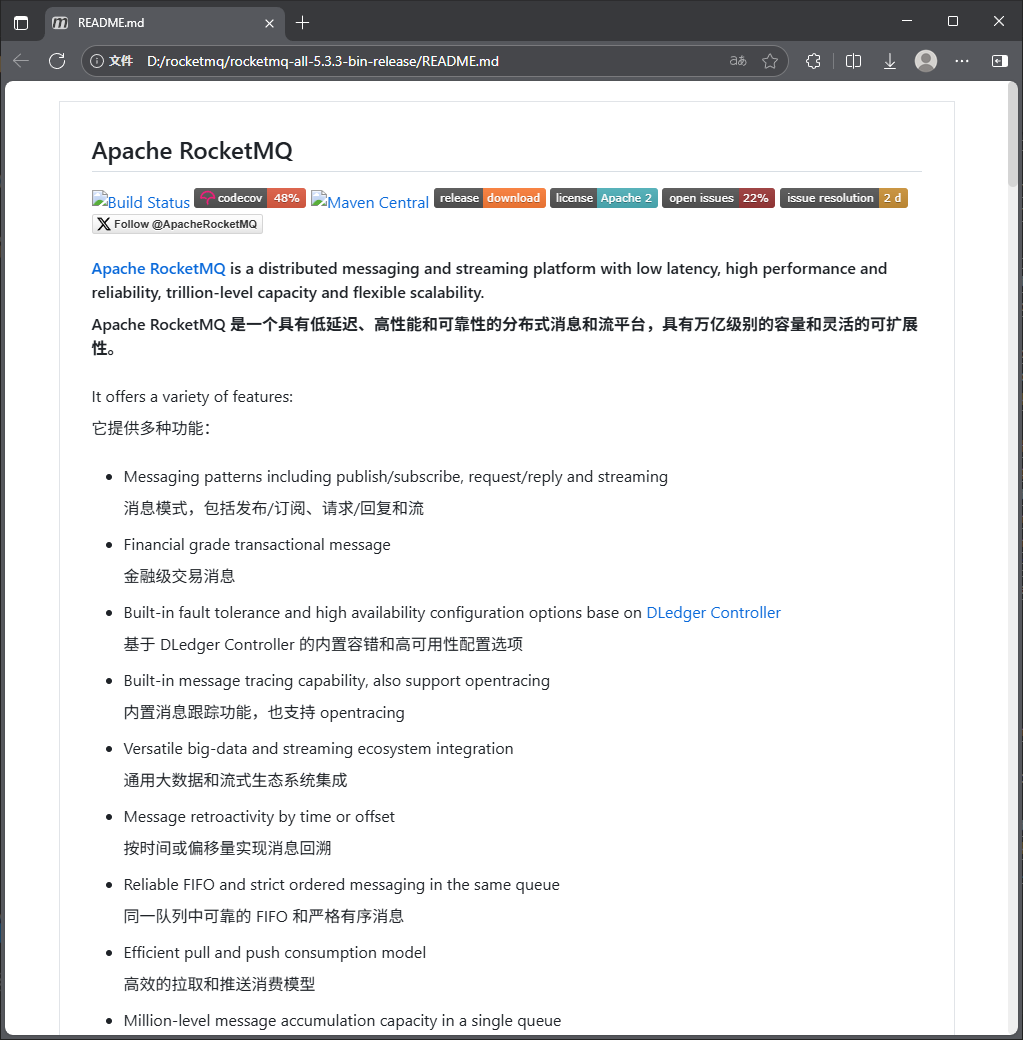This screenshot has width=1023, height=1040.
Task: Toggle the favorites star for this page
Action: (771, 61)
